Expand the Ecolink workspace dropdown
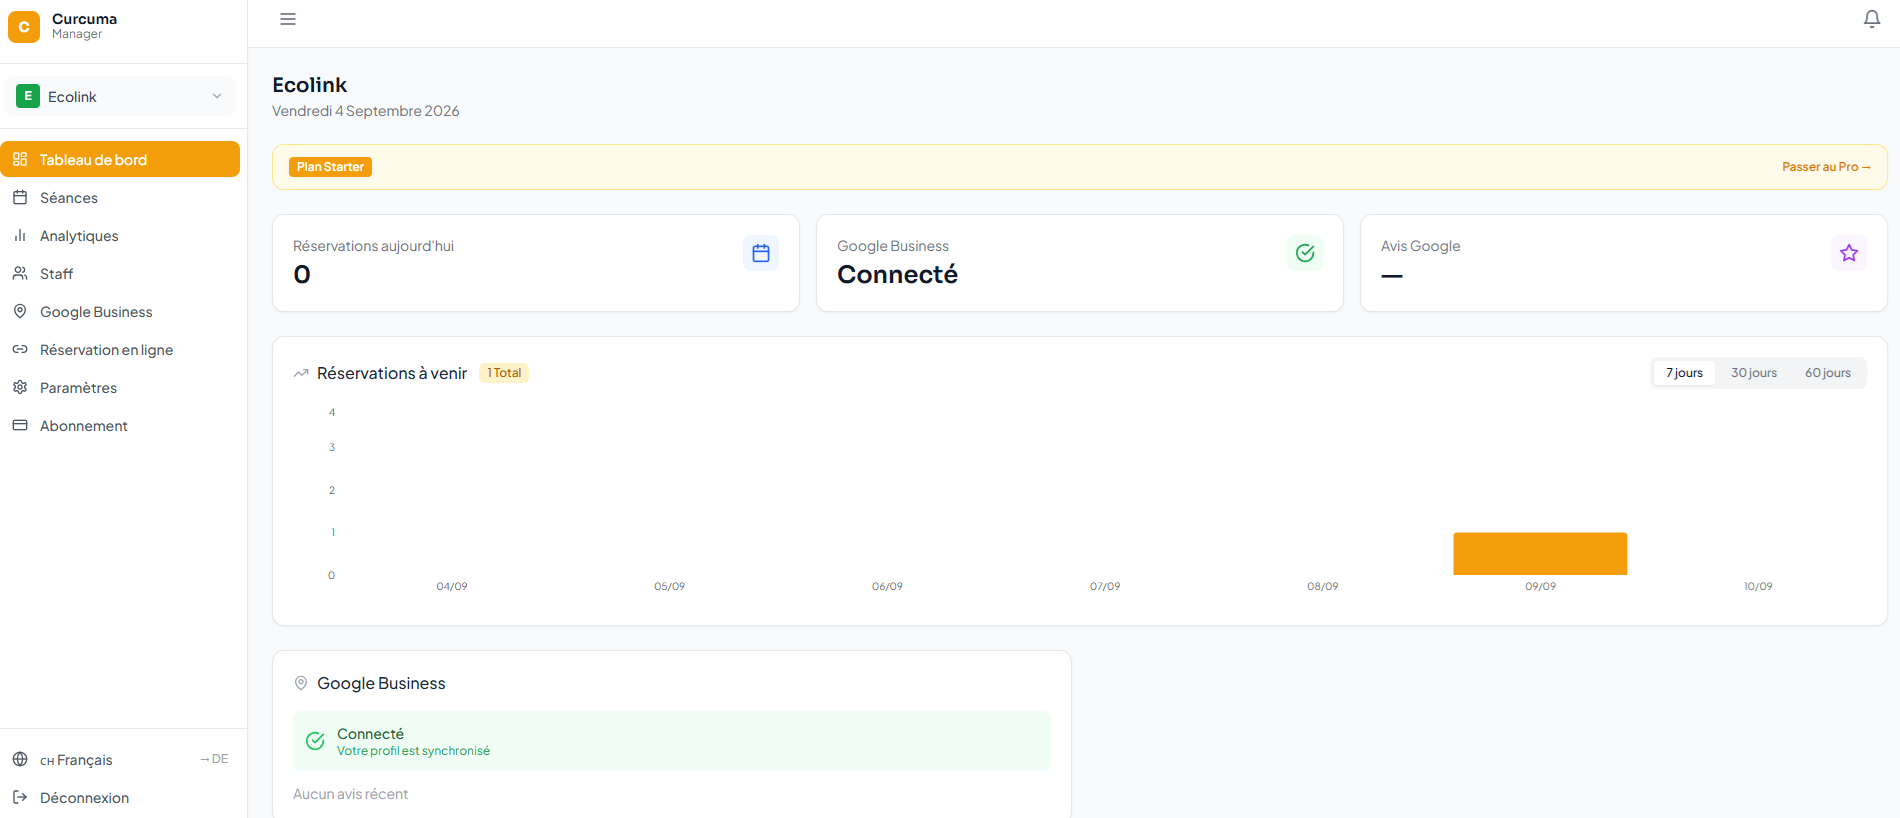The image size is (1900, 818). coord(120,96)
